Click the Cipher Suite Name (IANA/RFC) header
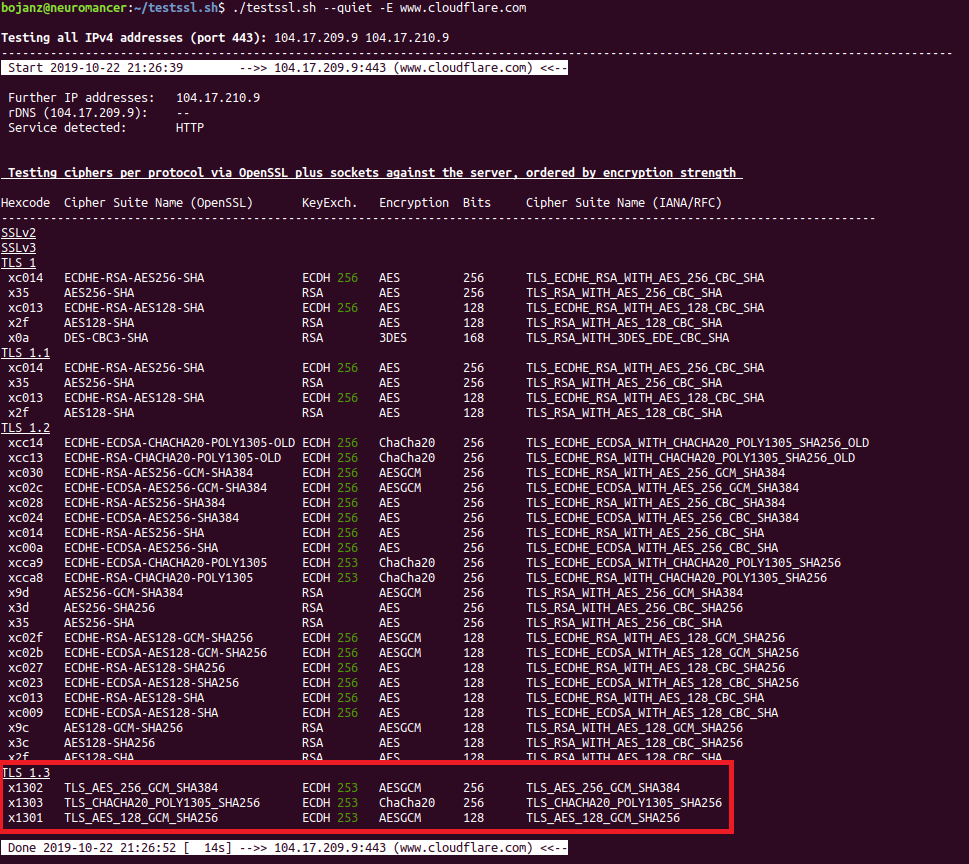The width and height of the screenshot is (969, 864). point(623,203)
